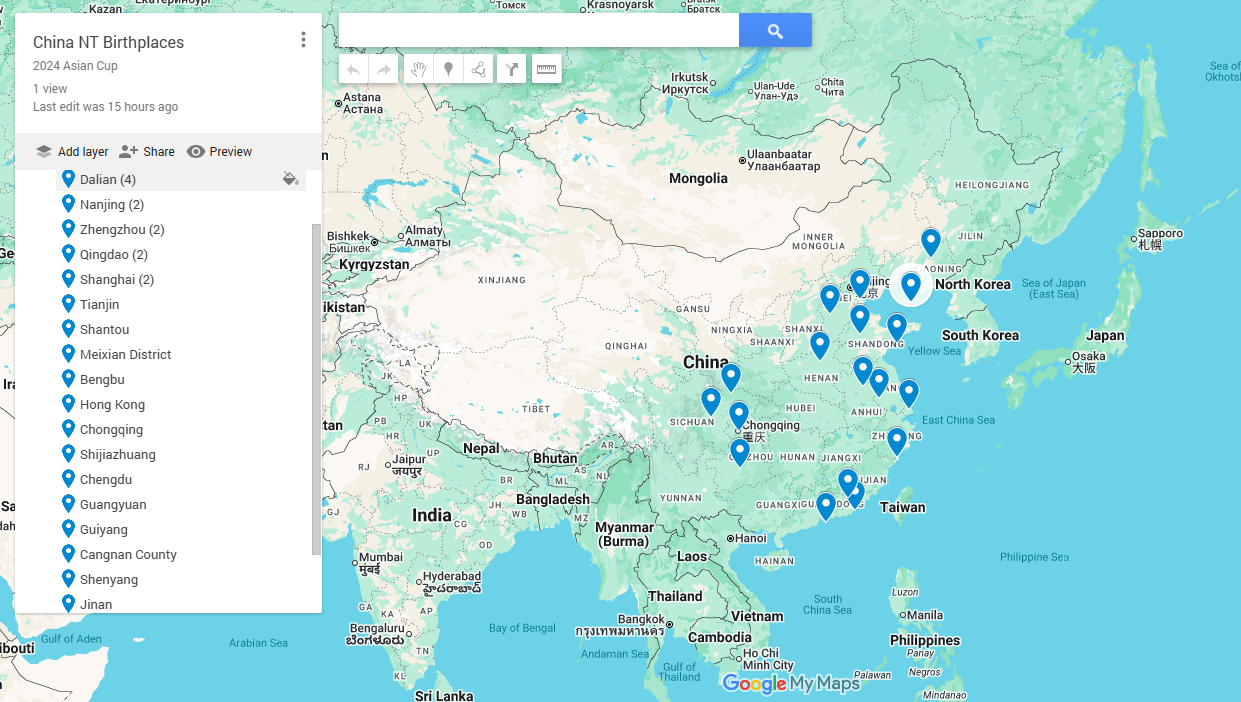Click the add-person icon next to Share
Viewport: 1241px width, 702px height.
128,152
